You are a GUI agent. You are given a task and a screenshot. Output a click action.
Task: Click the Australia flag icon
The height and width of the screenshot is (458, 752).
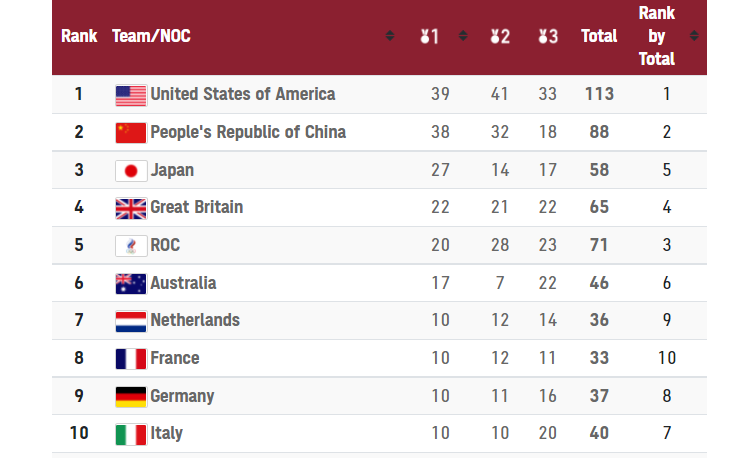click(x=131, y=284)
